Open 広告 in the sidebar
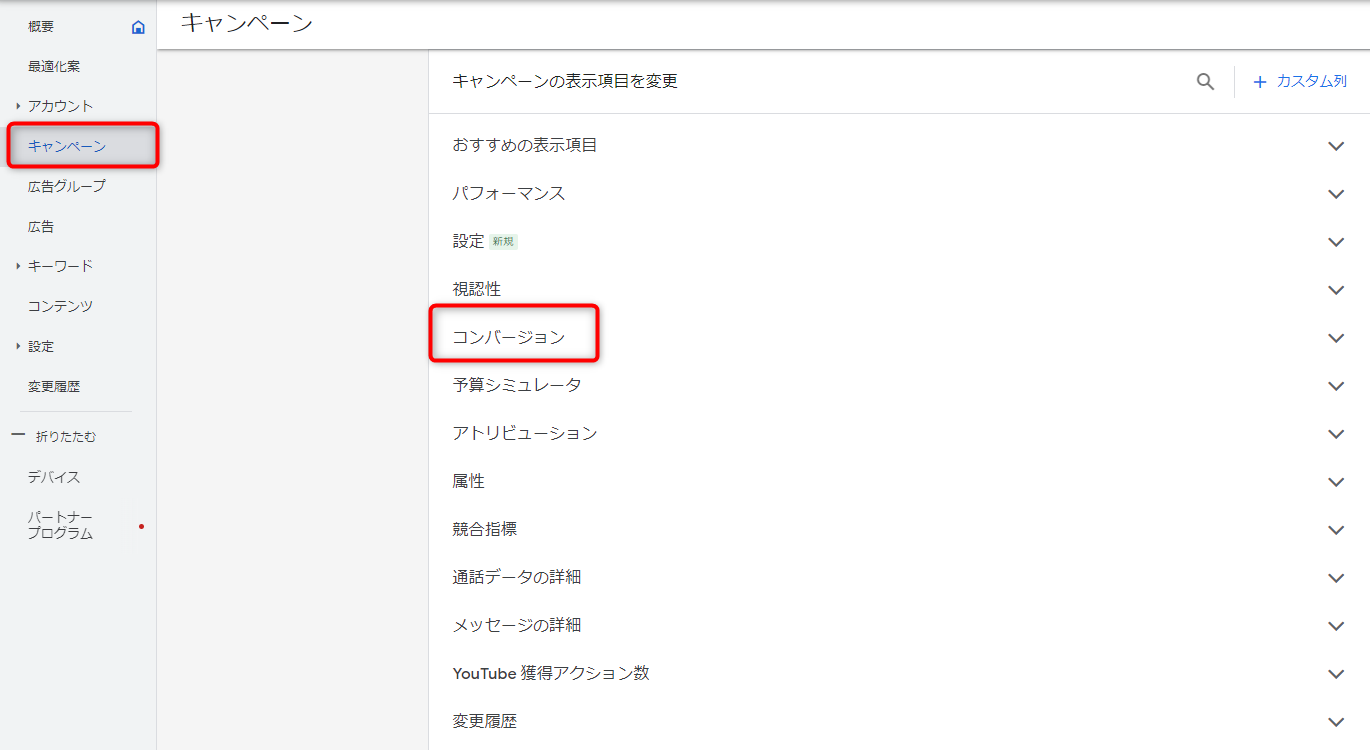This screenshot has width=1370, height=750. (41, 227)
